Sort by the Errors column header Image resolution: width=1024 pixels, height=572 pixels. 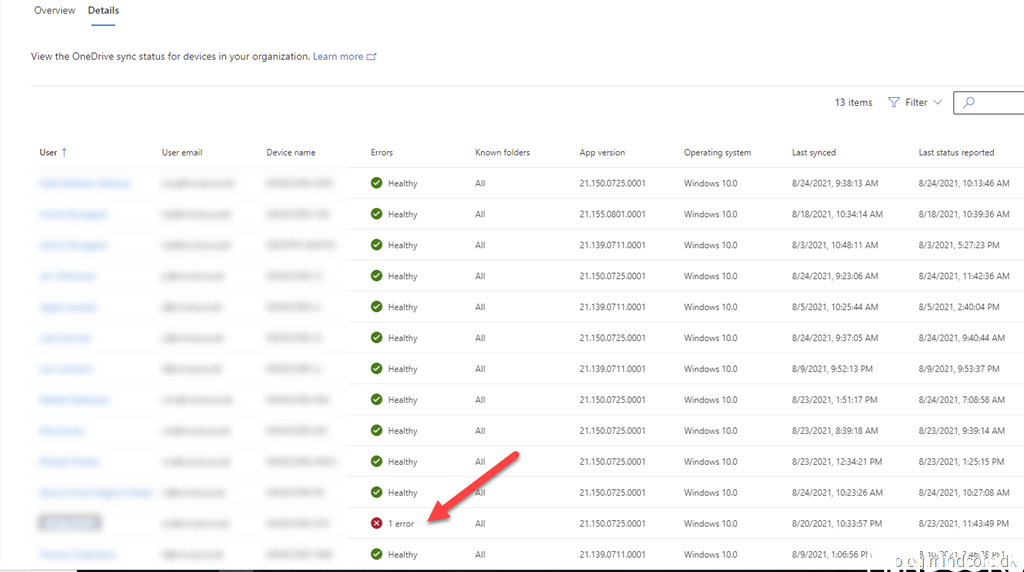pos(382,152)
